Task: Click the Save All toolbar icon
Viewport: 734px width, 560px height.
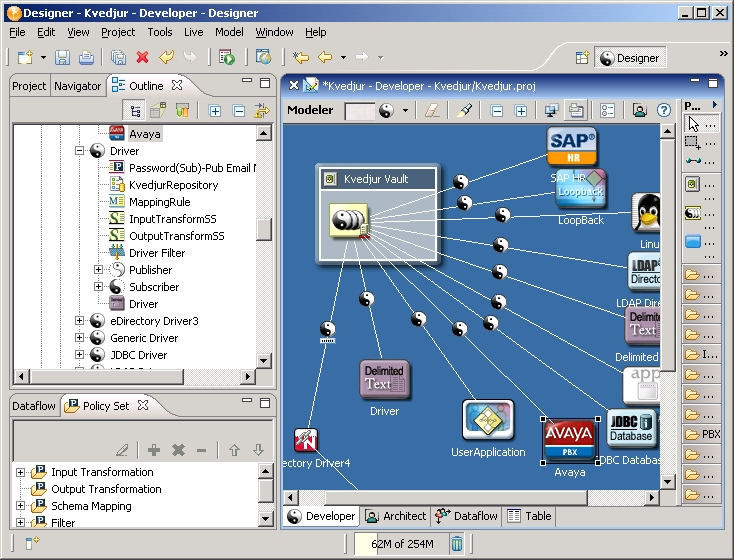Action: 118,58
